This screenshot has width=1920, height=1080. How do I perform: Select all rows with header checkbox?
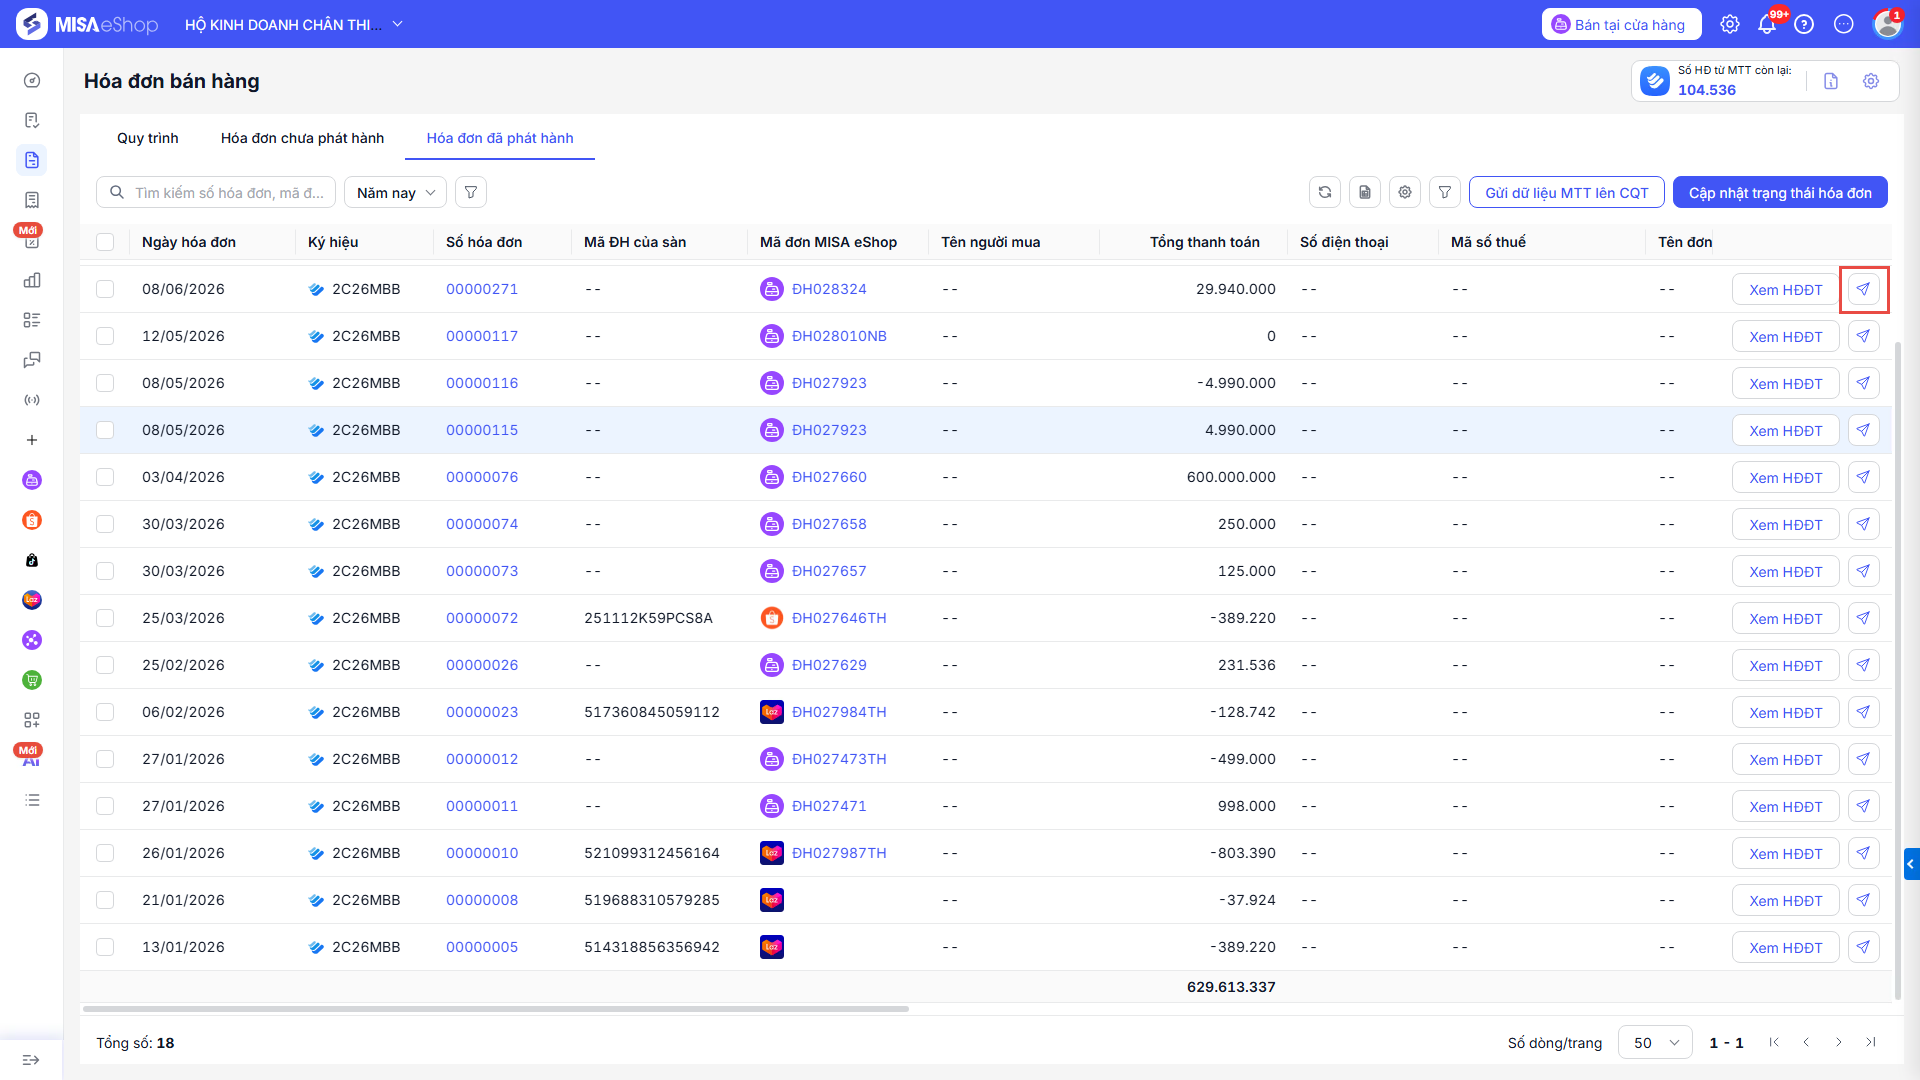click(105, 242)
